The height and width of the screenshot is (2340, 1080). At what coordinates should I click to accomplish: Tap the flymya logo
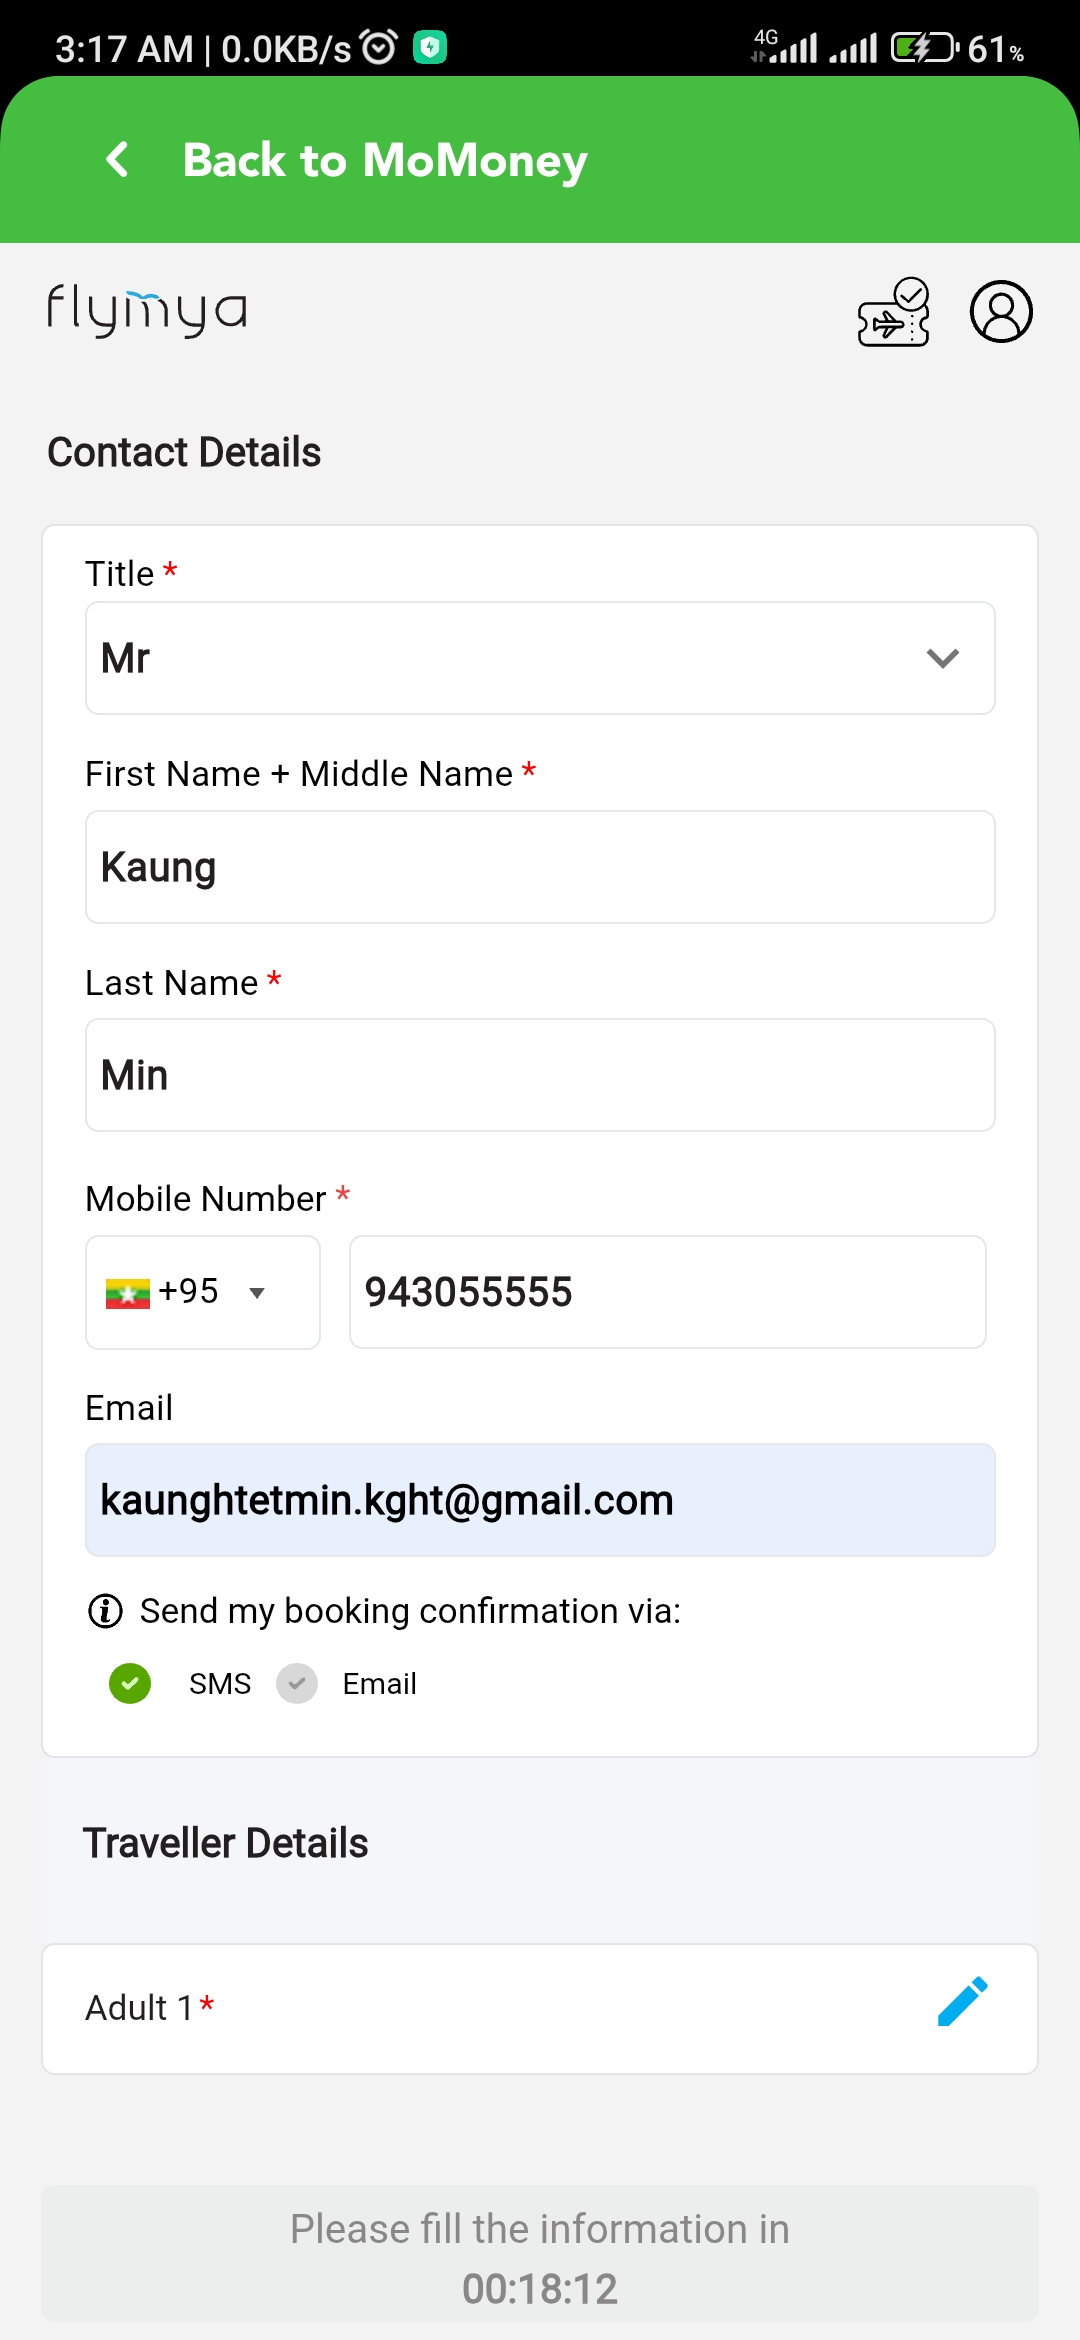pos(147,310)
